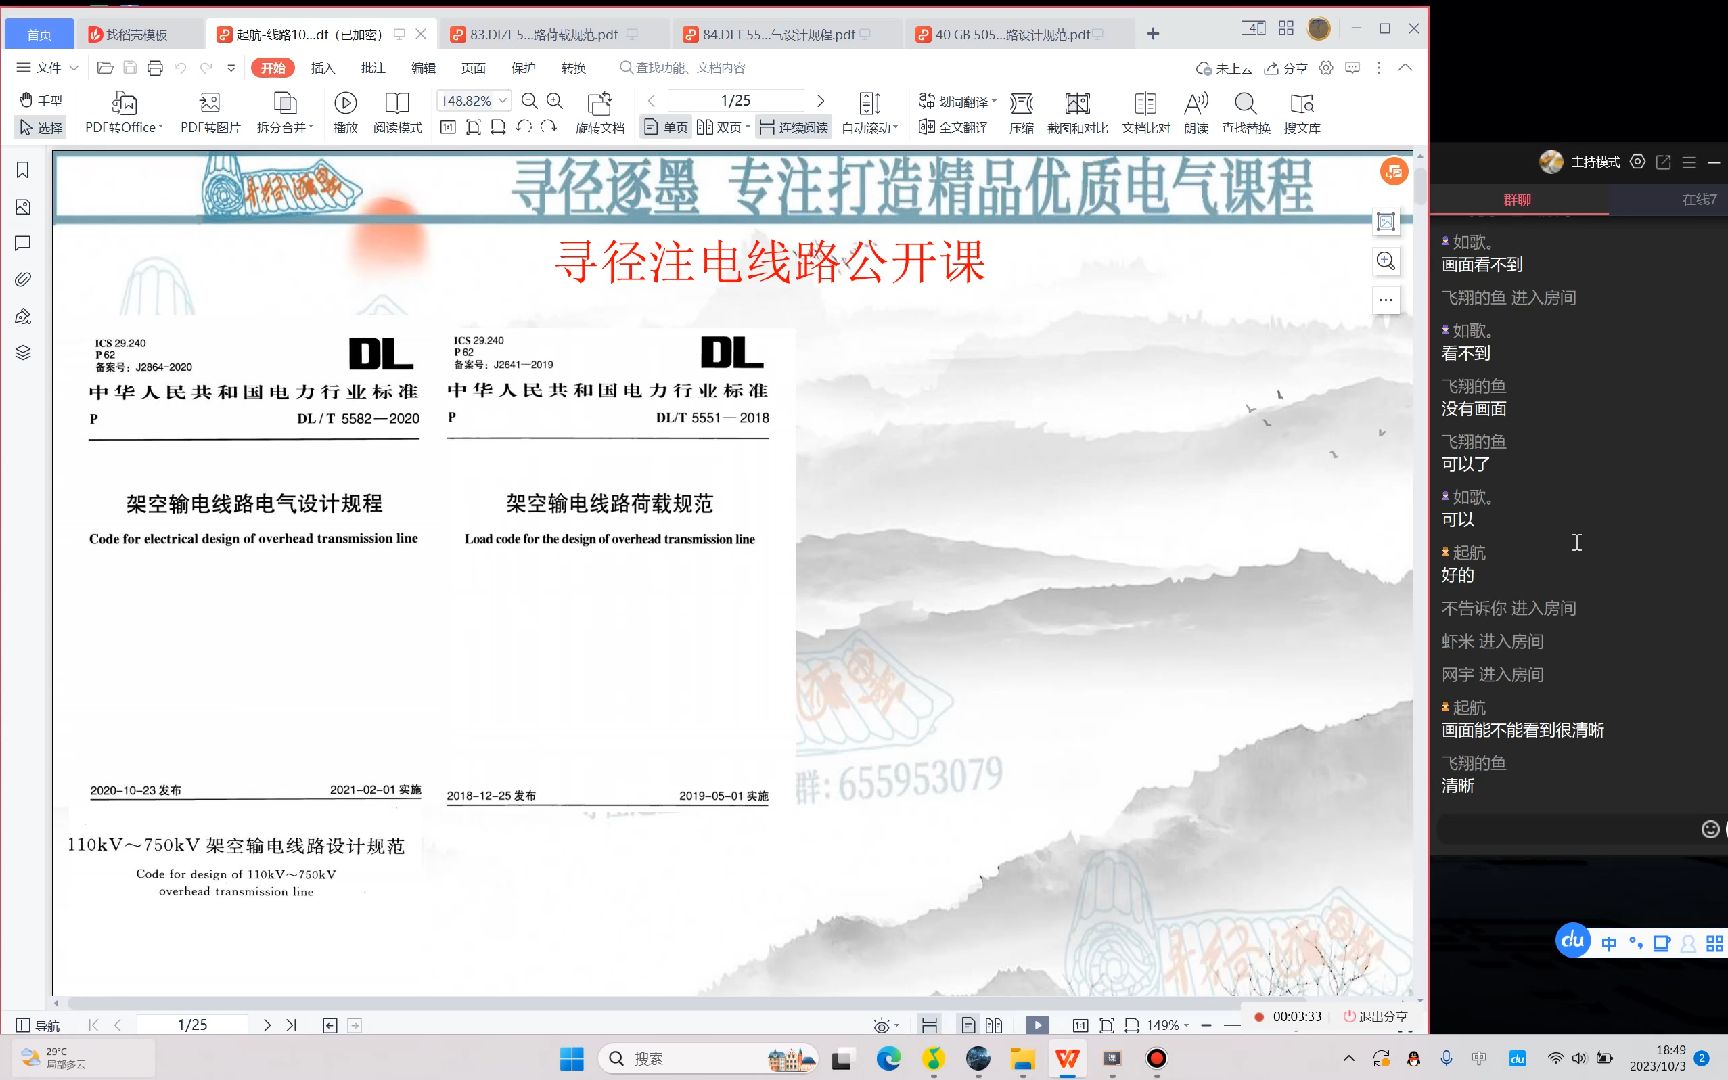Click the orange floating assistant icon

[1393, 172]
